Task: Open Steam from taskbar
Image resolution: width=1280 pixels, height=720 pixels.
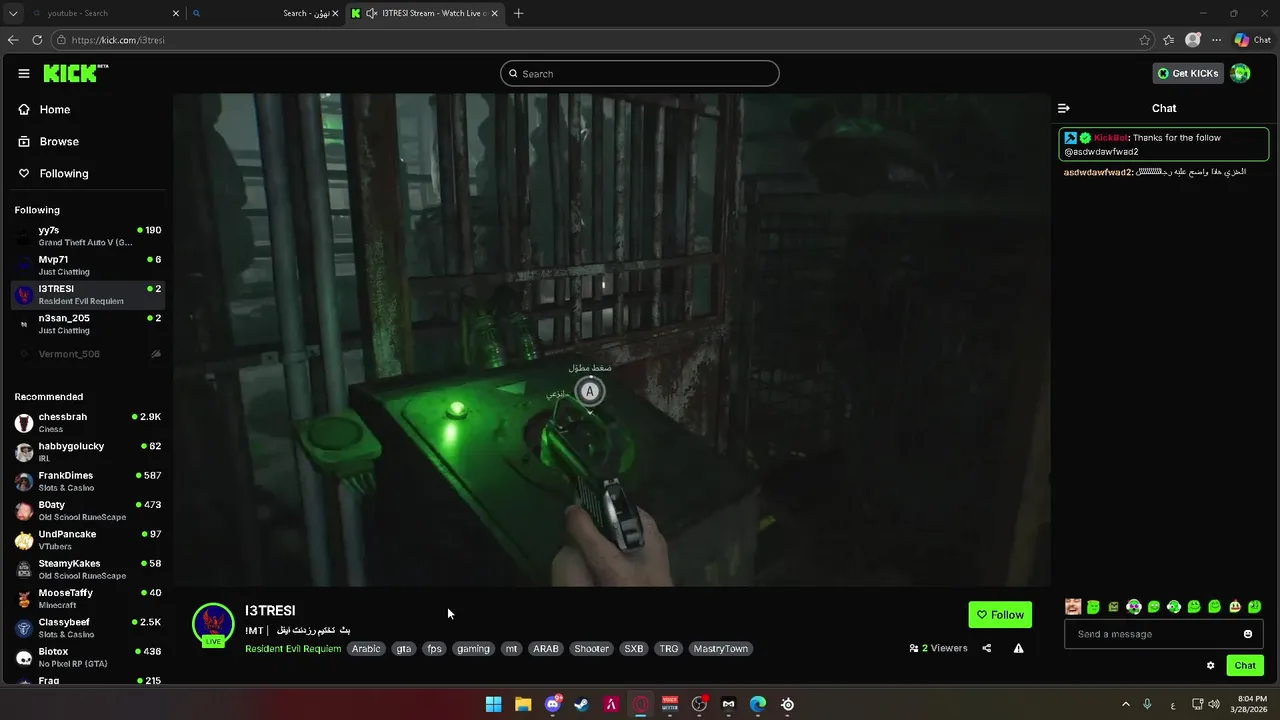Action: tap(581, 704)
